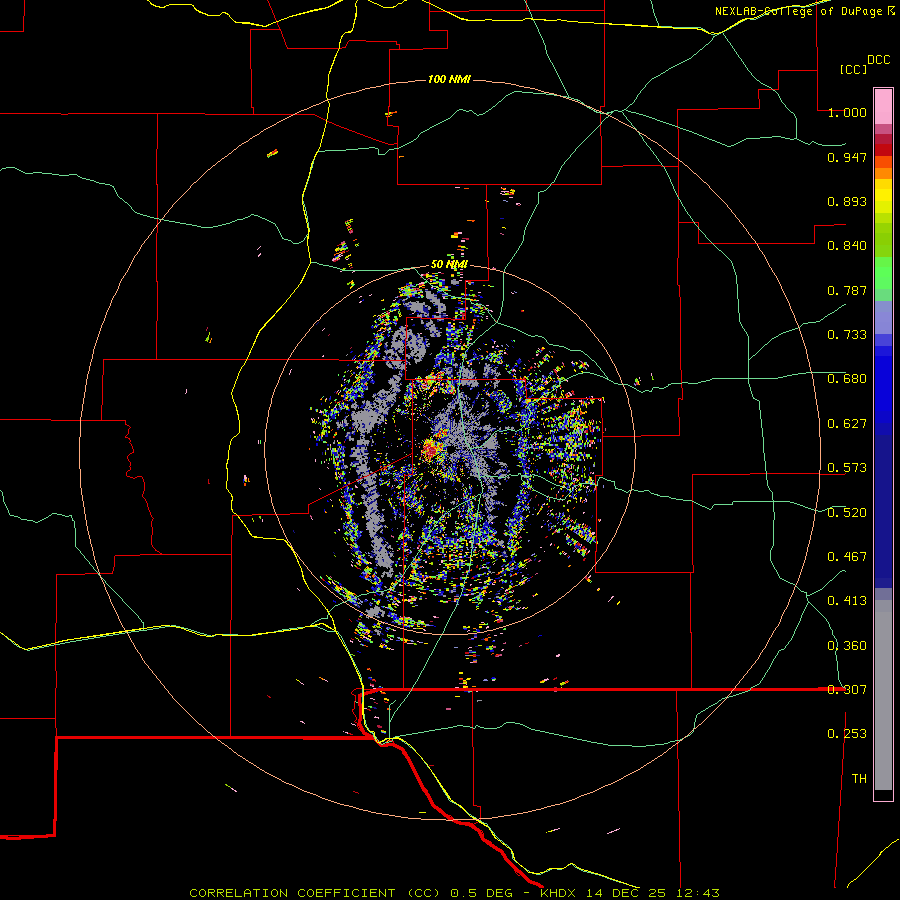This screenshot has width=900, height=900.
Task: Select the 0.253 color scale label
Action: (847, 734)
